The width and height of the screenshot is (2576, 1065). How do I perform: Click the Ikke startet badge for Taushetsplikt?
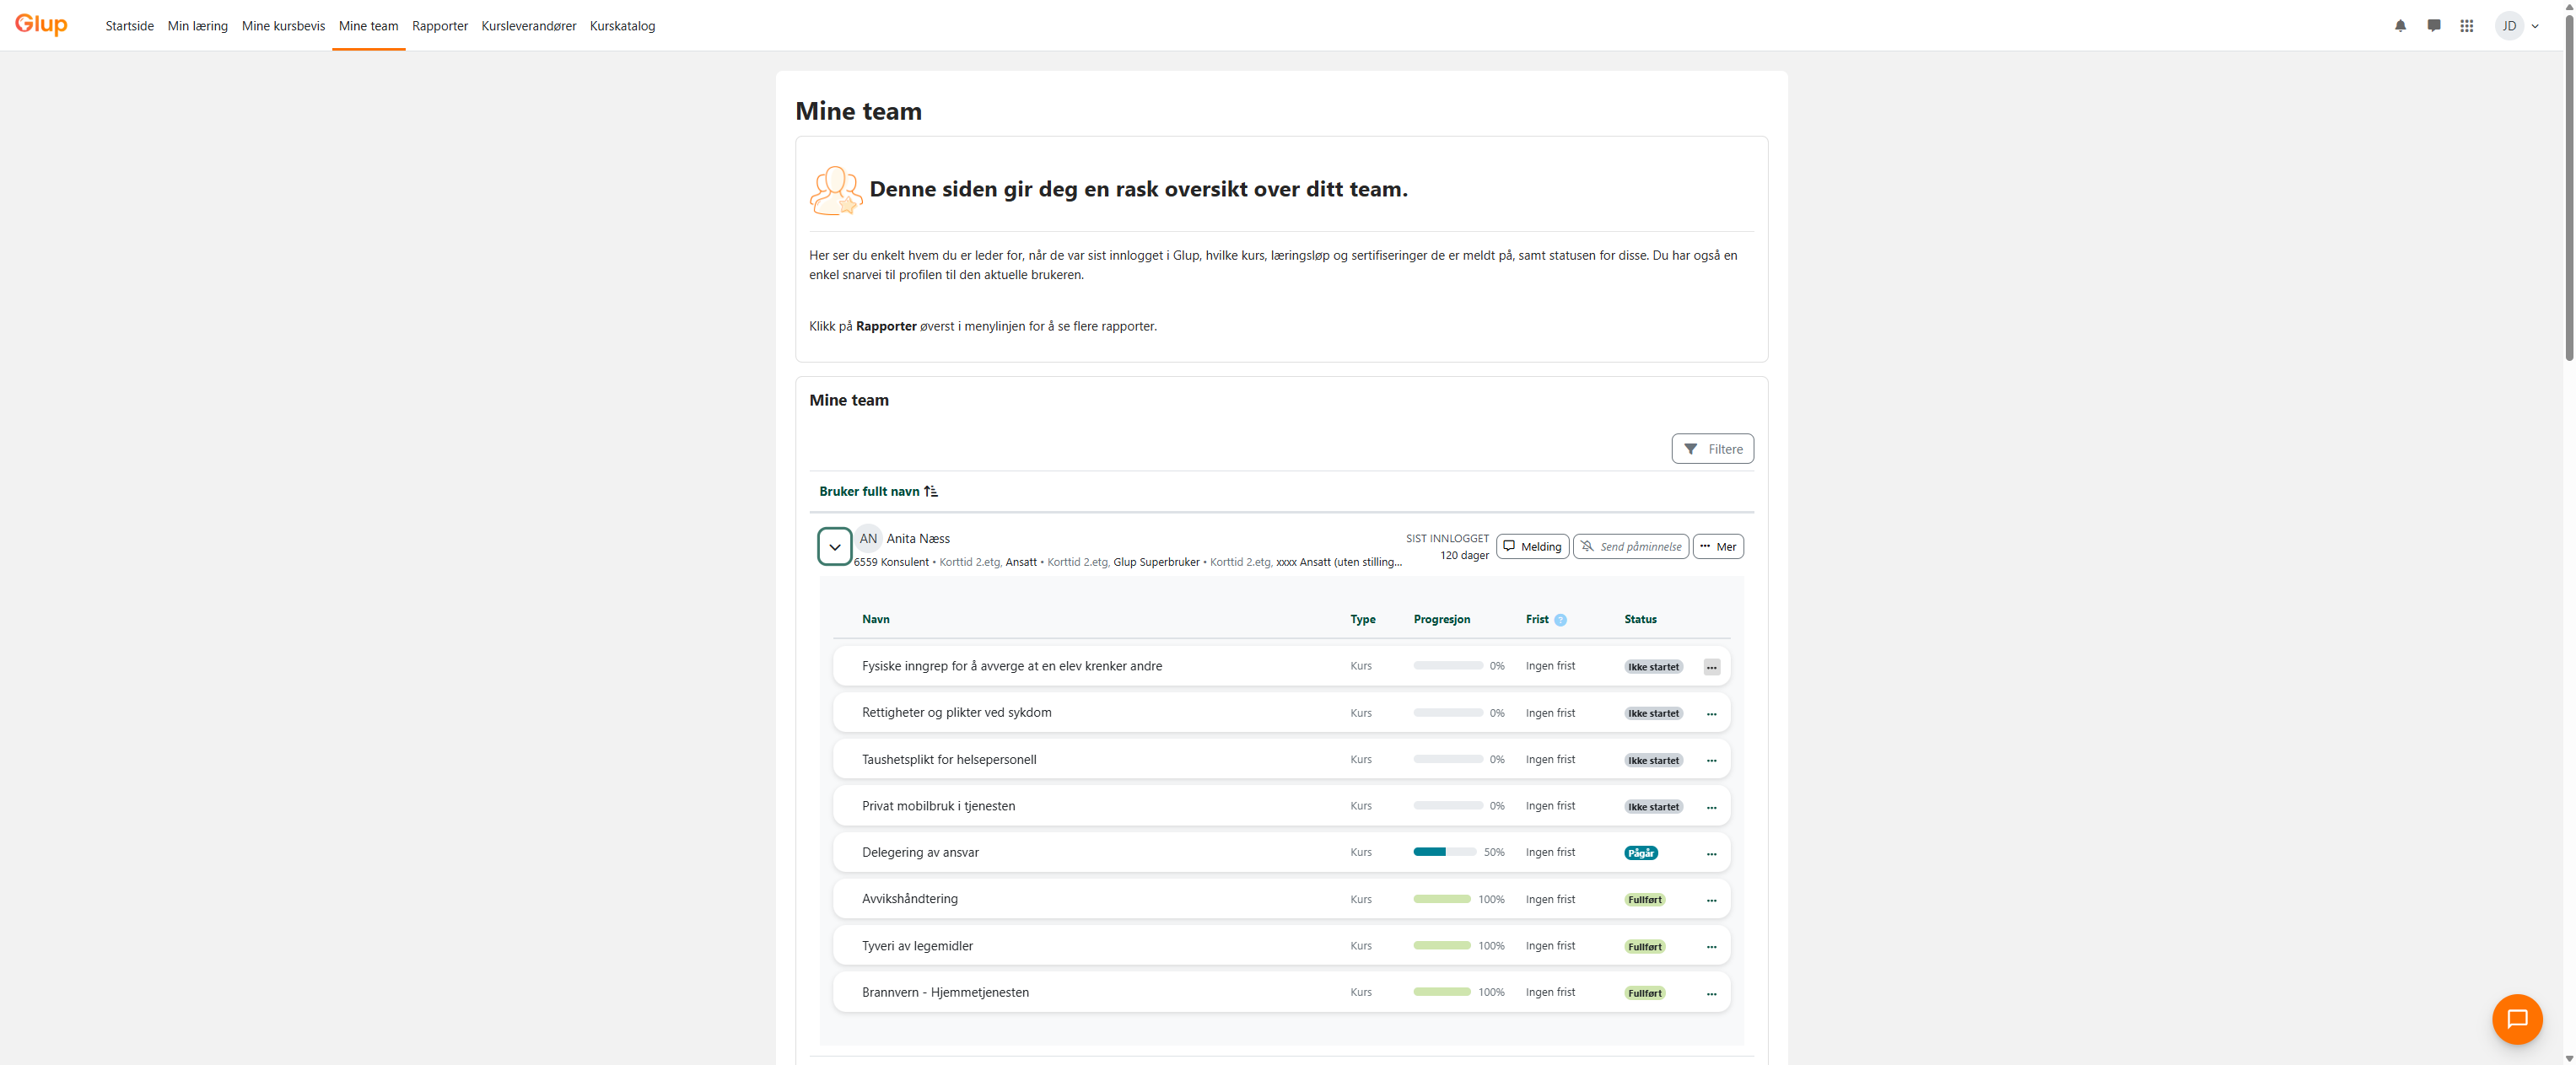(1653, 761)
